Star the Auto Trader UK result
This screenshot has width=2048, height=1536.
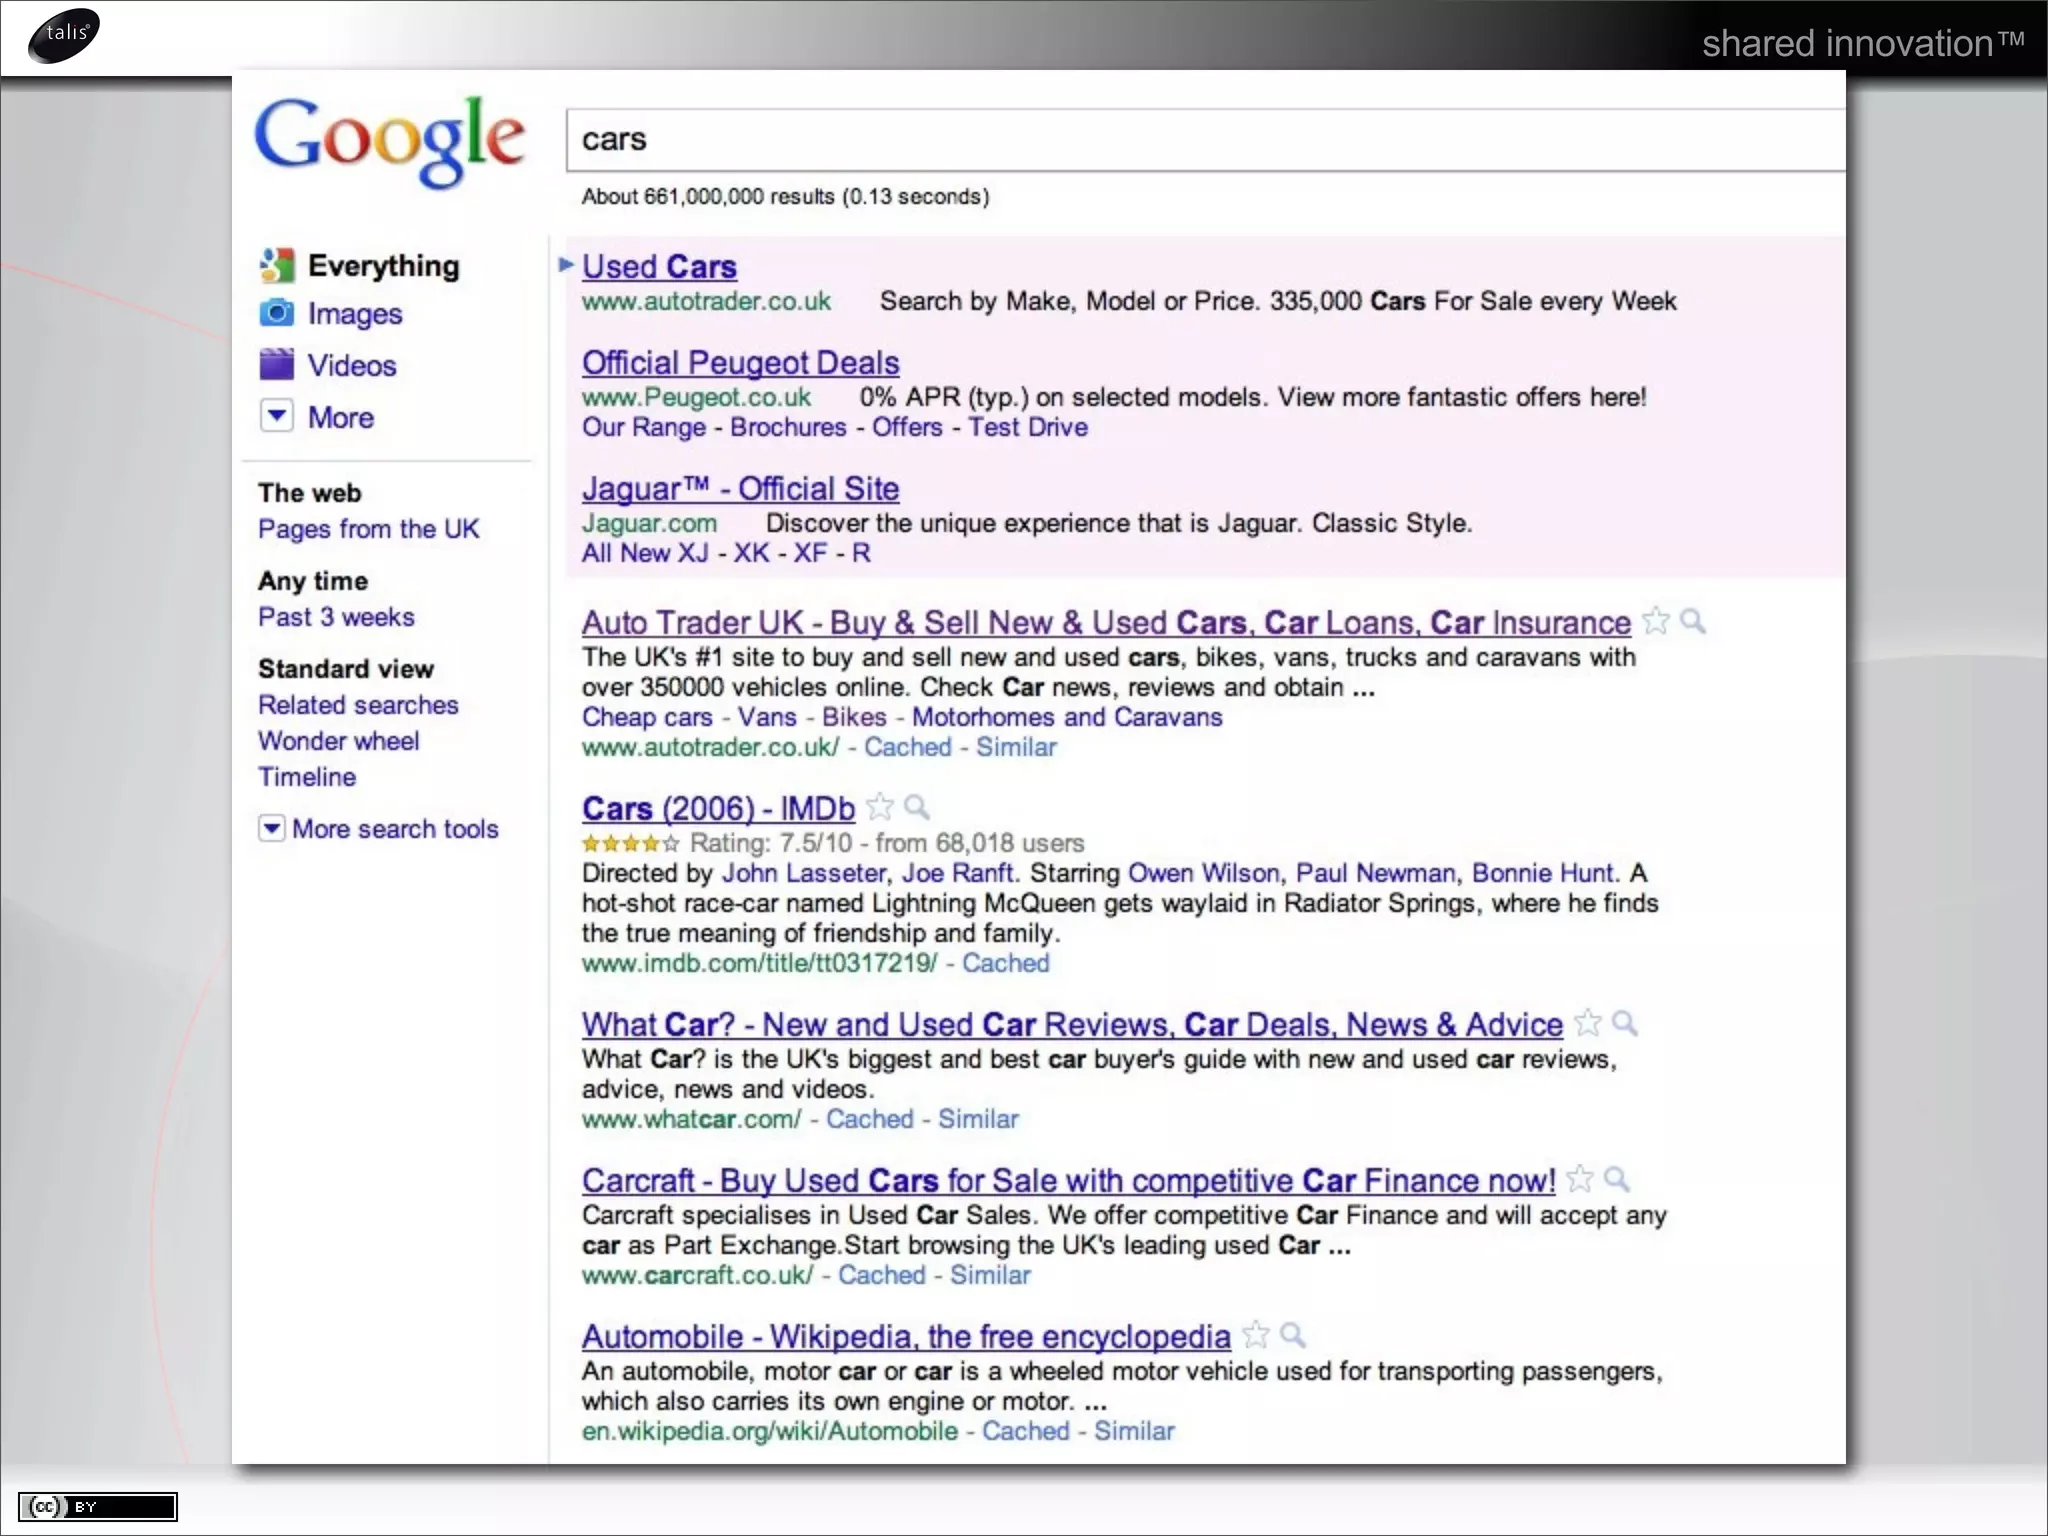[x=1656, y=621]
